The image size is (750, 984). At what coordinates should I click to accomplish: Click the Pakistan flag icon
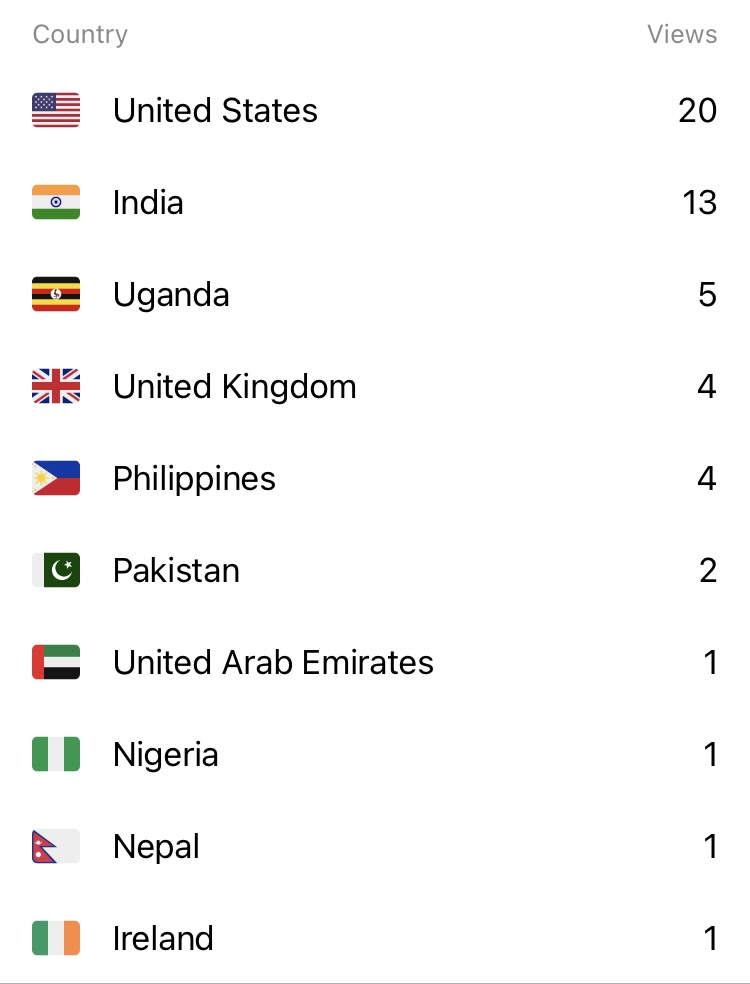pos(56,570)
